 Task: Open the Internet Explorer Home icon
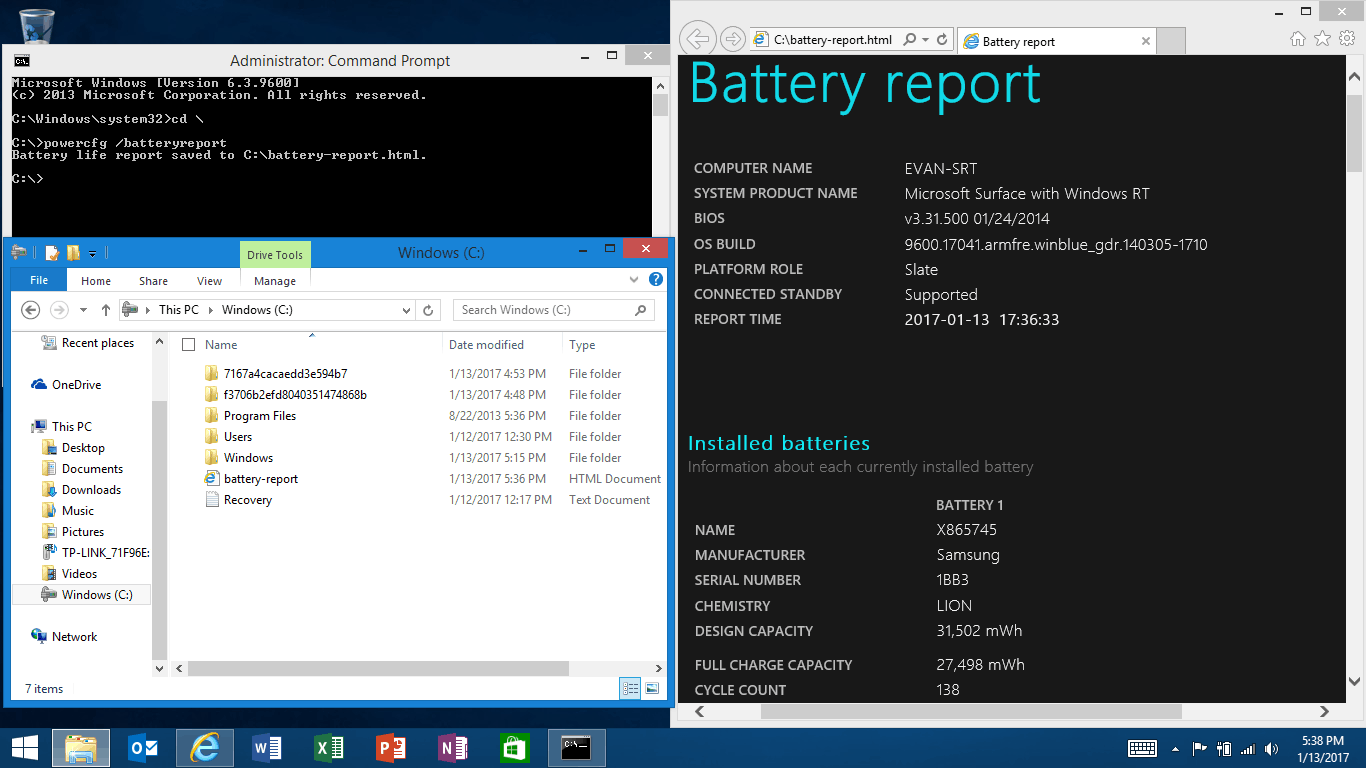coord(1298,38)
